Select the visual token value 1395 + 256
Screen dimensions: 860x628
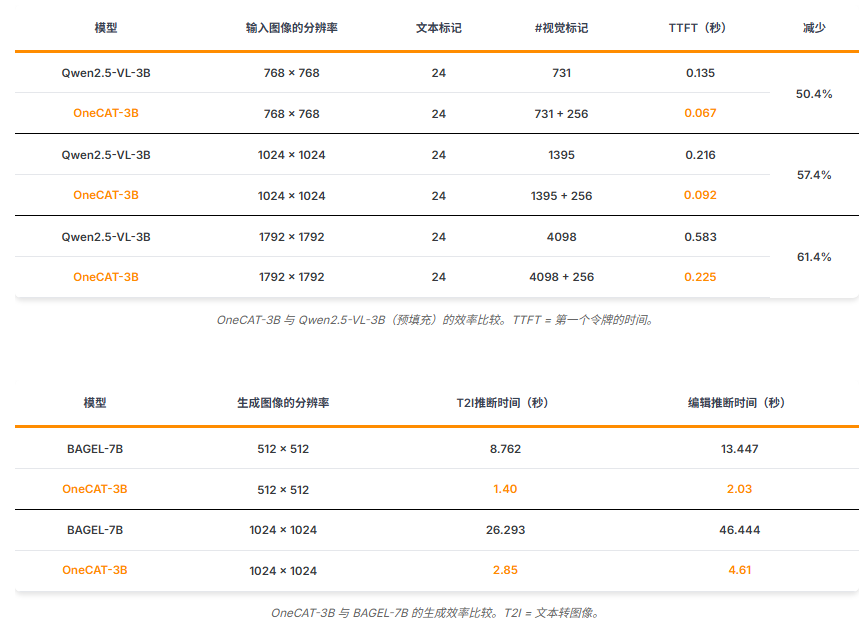coord(561,196)
